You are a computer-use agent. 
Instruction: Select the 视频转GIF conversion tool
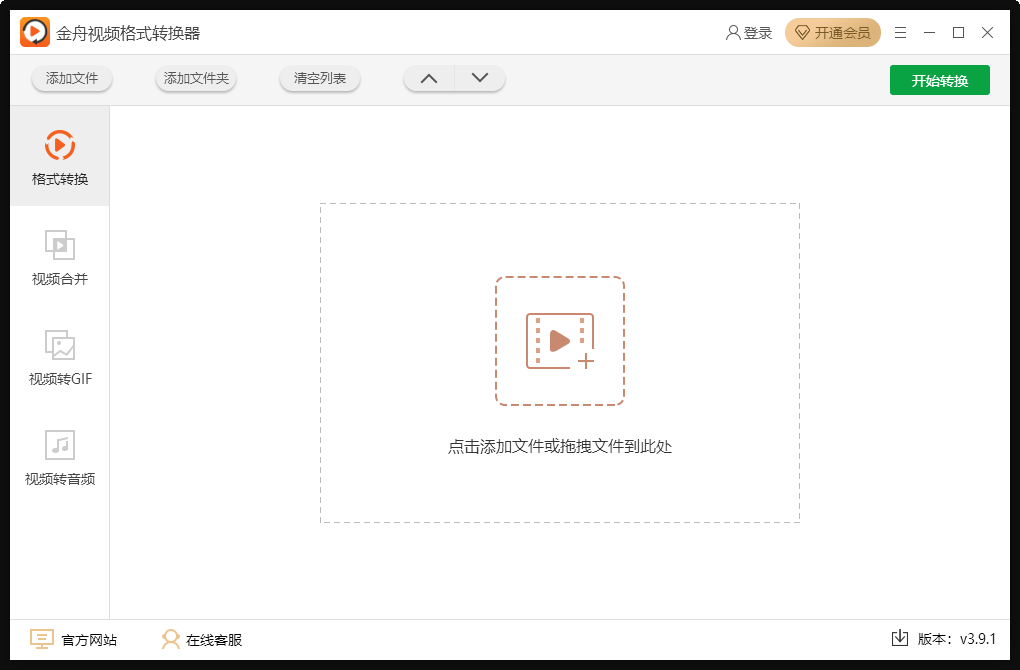click(61, 358)
